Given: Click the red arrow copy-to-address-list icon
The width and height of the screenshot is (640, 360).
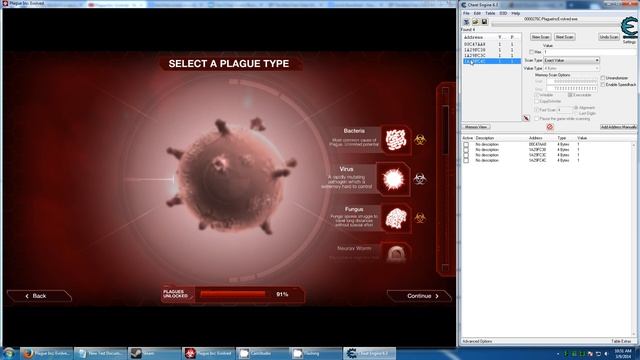Looking at the screenshot, I should tap(526, 118).
